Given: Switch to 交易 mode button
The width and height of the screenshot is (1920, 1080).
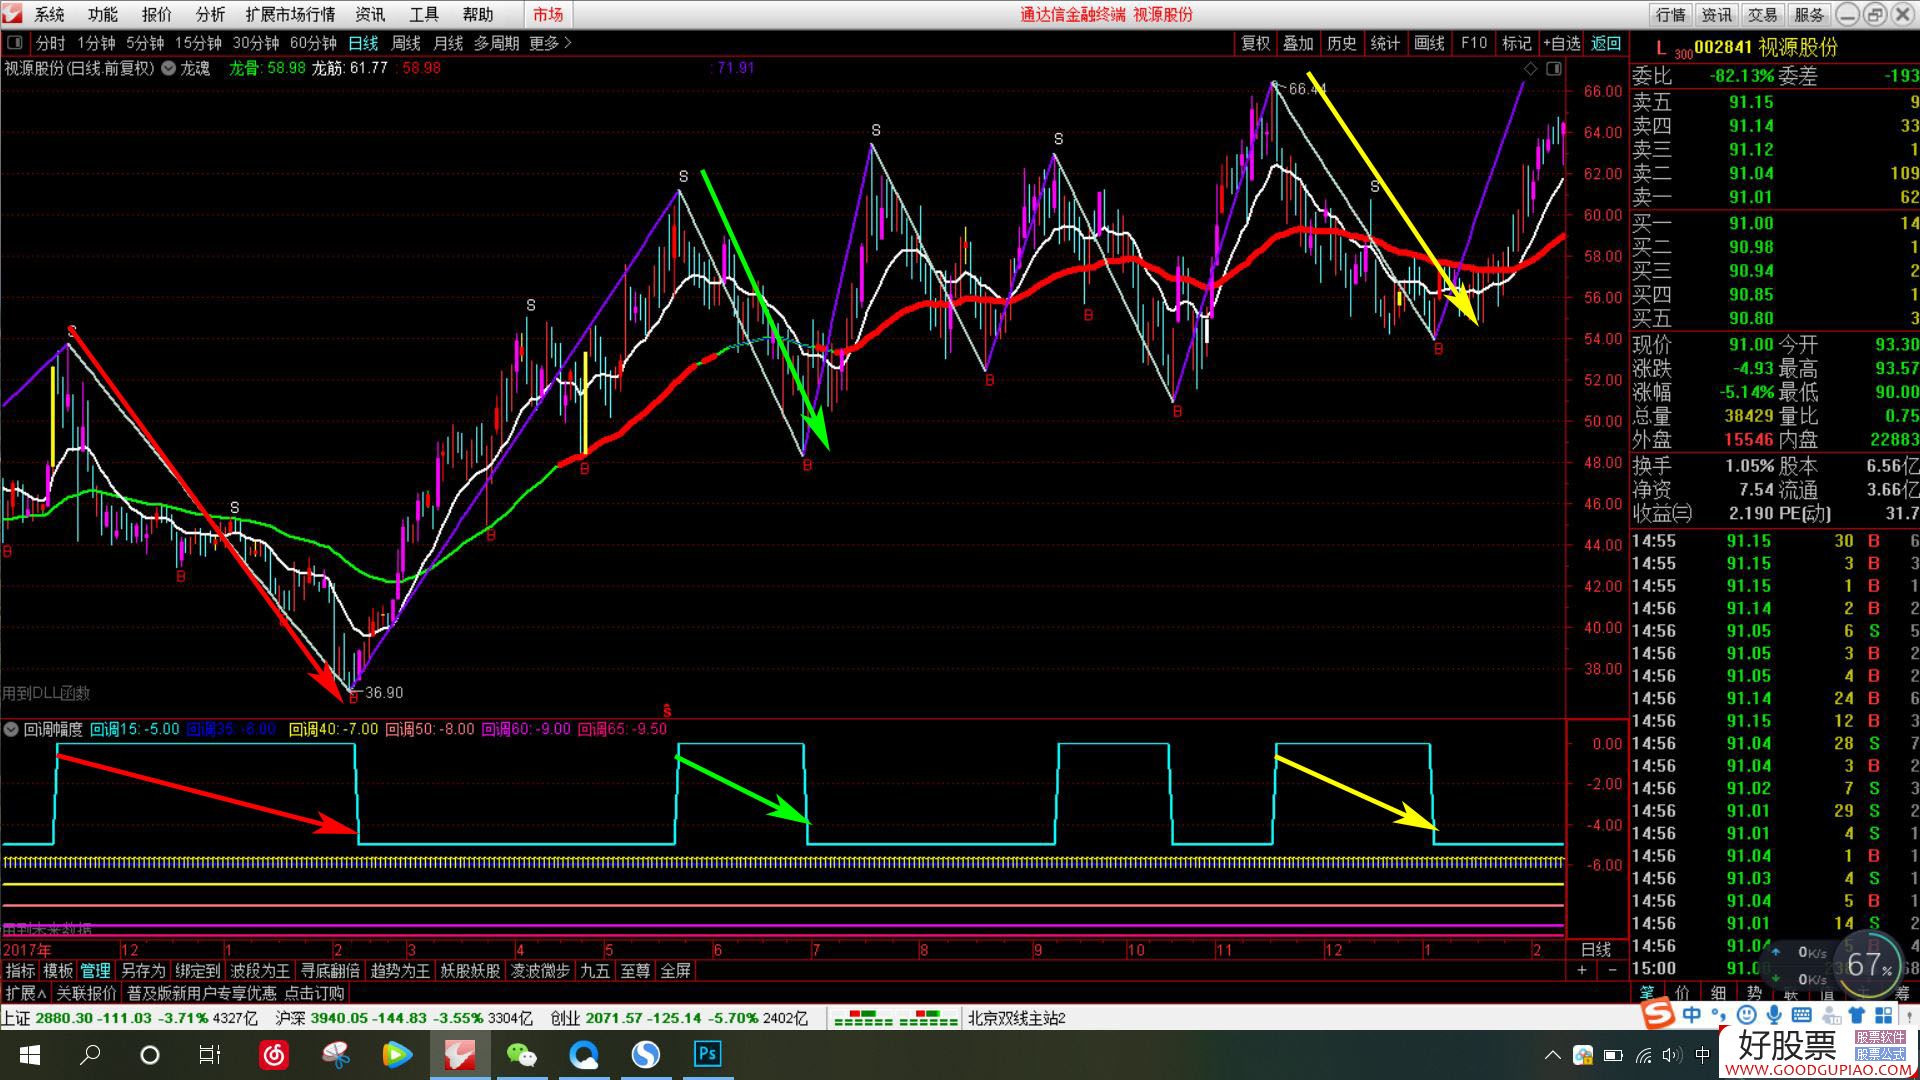Looking at the screenshot, I should [x=1763, y=14].
